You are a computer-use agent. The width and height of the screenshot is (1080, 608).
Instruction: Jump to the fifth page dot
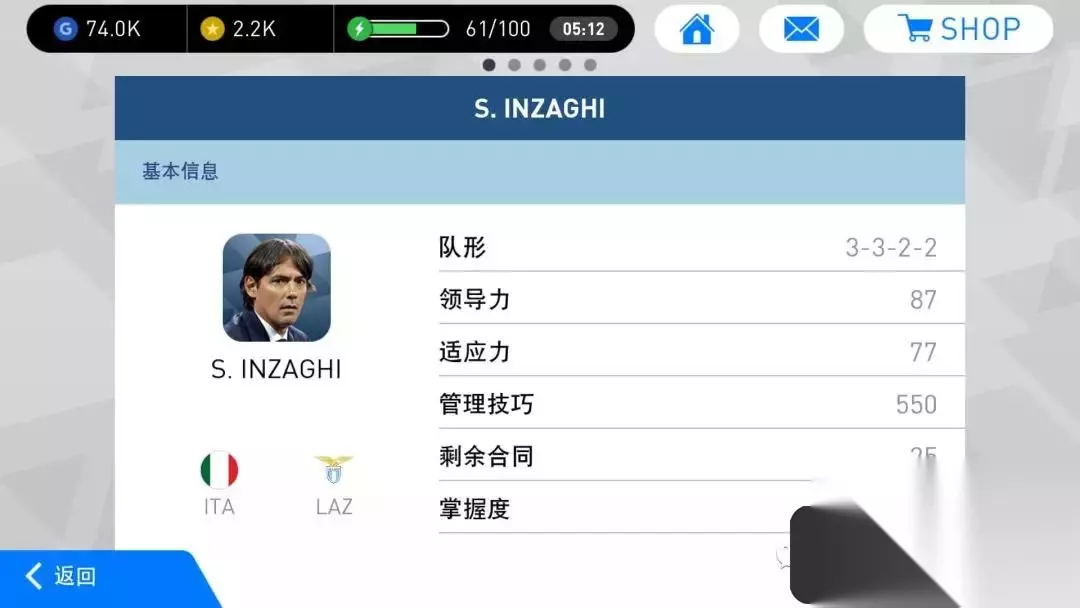tap(590, 65)
